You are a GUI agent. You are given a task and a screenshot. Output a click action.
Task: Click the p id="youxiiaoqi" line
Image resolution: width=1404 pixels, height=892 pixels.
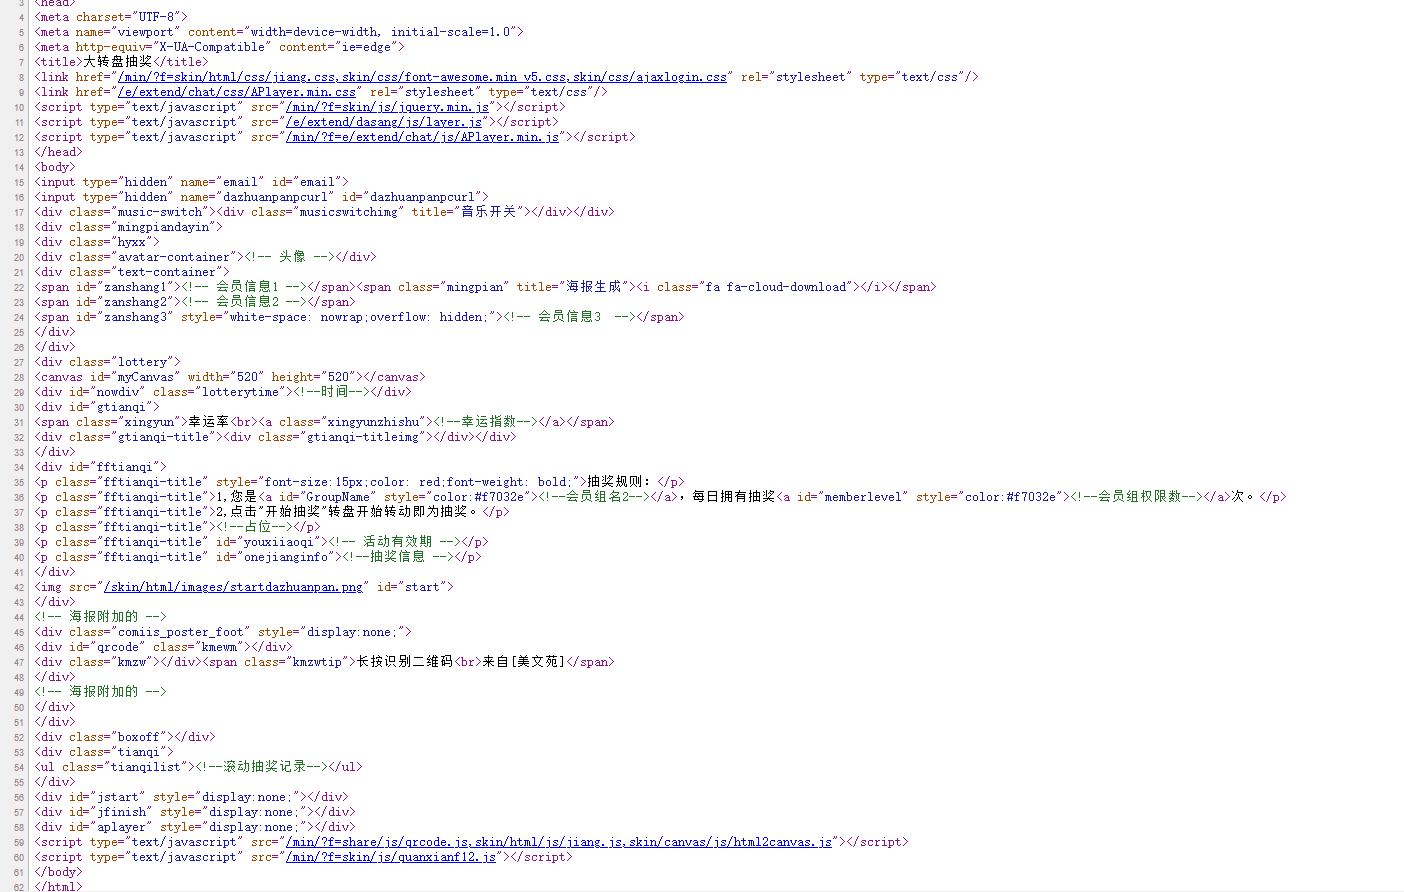coord(262,542)
